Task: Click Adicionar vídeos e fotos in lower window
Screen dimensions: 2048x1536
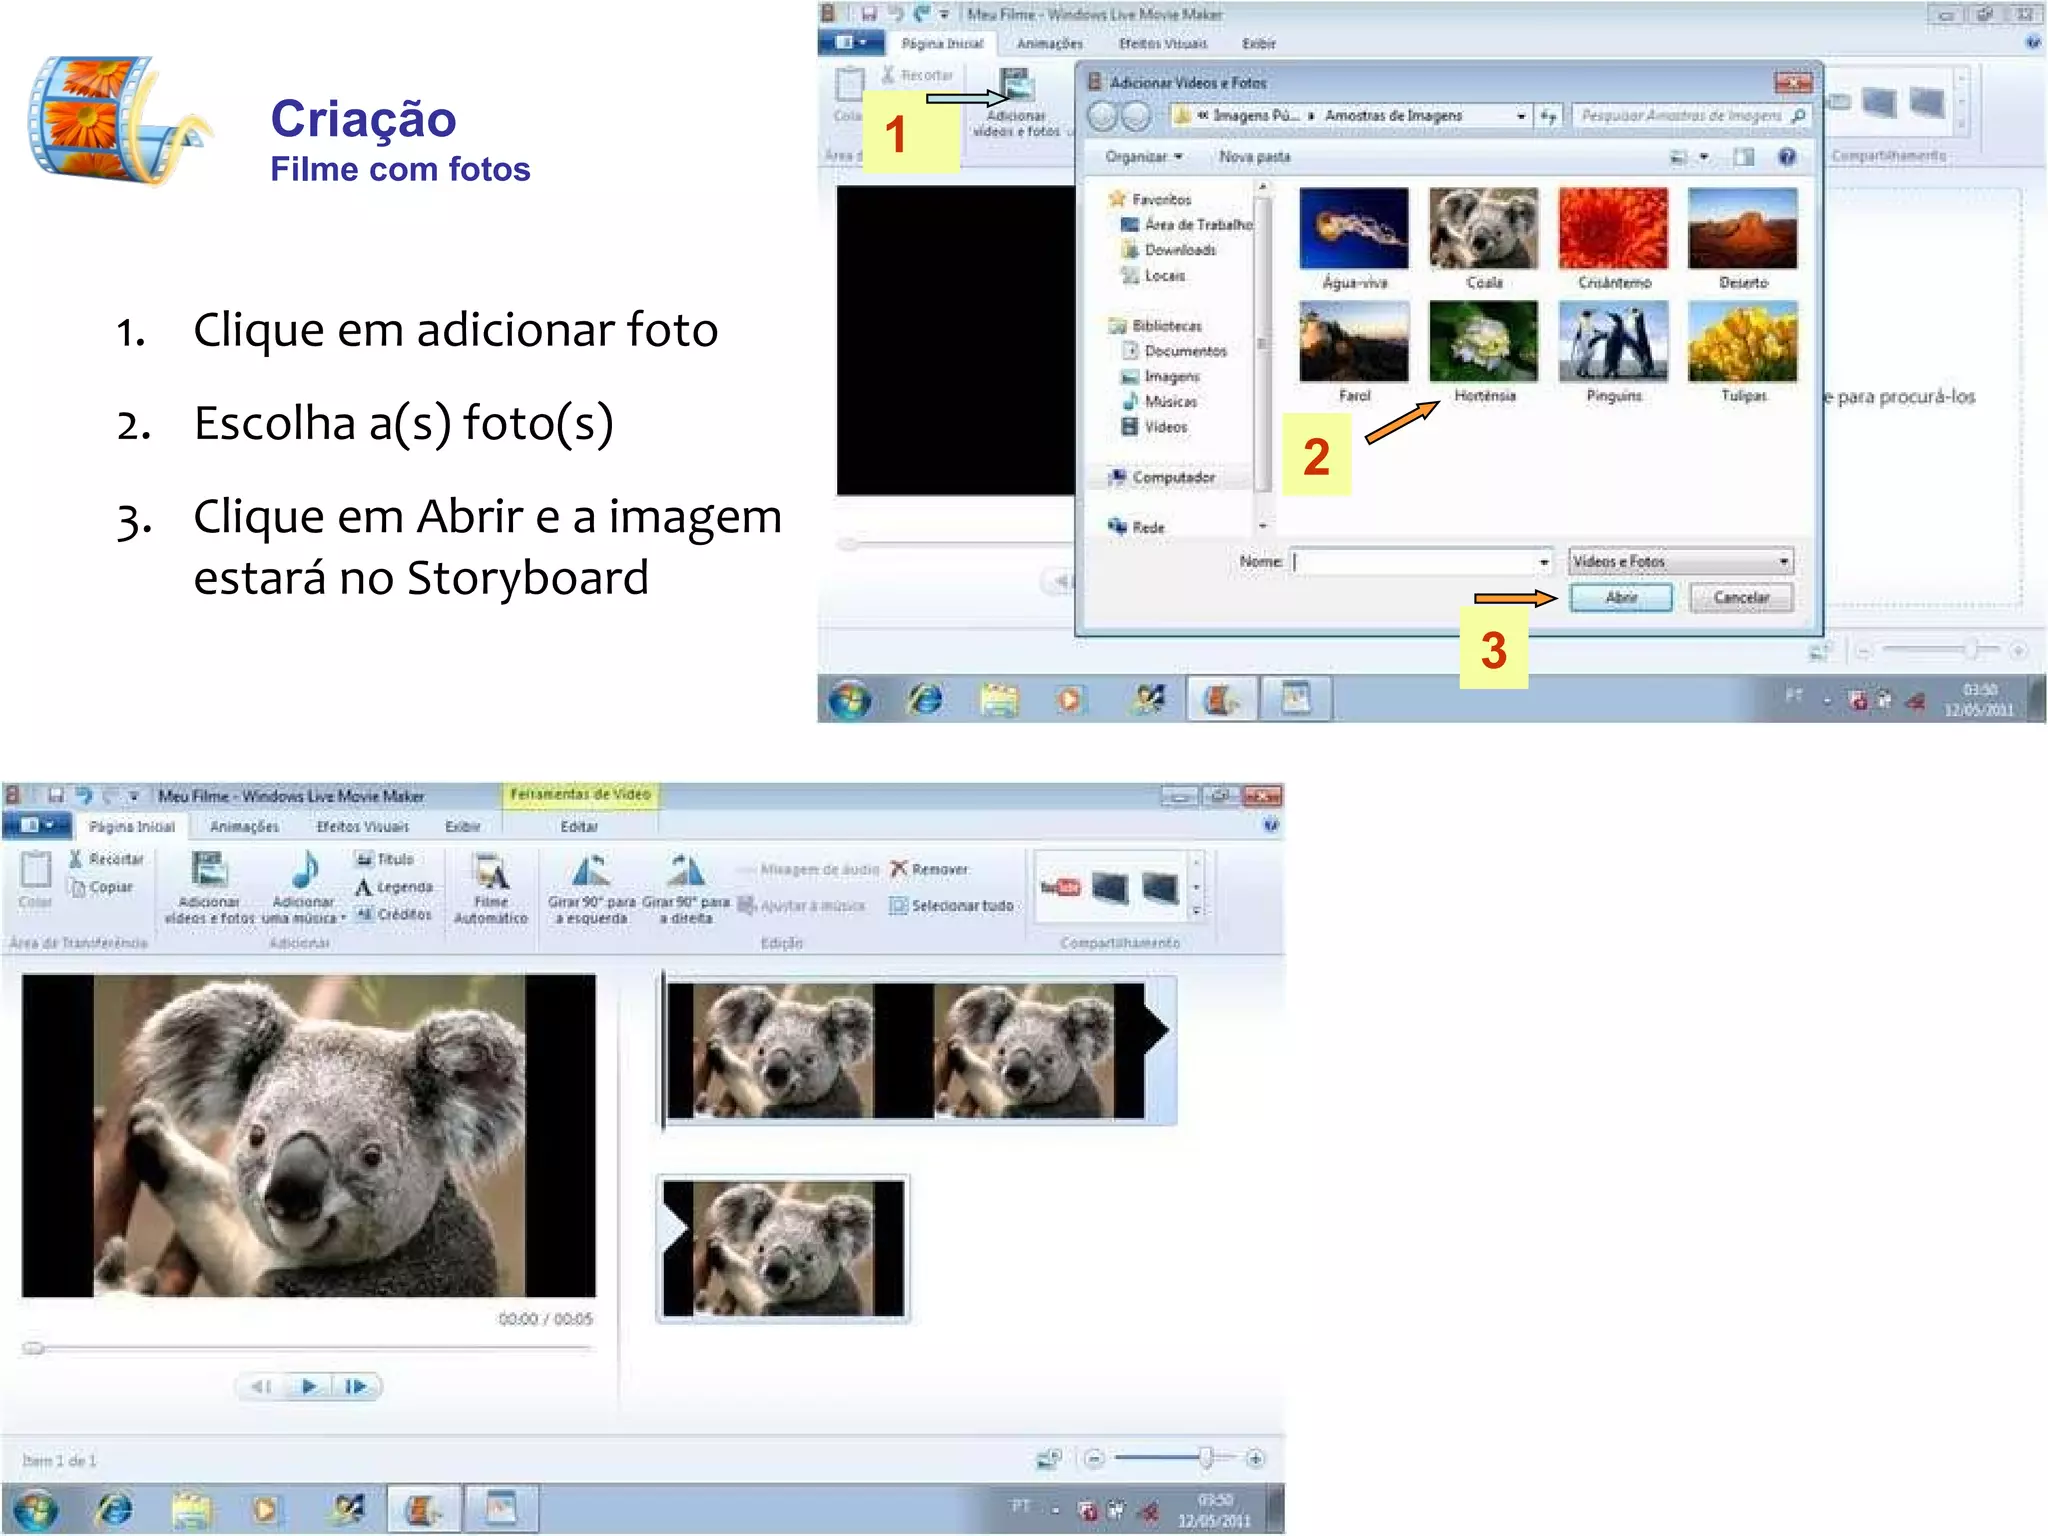Action: point(210,888)
